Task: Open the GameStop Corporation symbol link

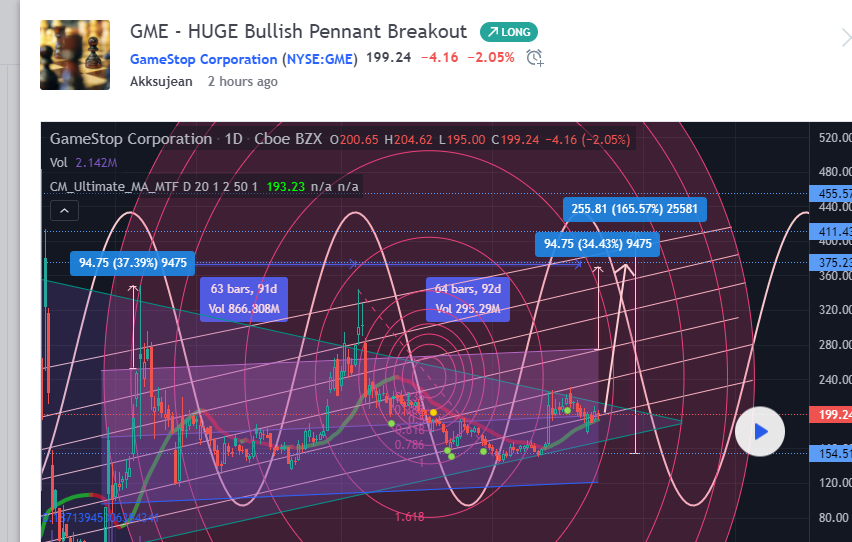Action: point(203,59)
